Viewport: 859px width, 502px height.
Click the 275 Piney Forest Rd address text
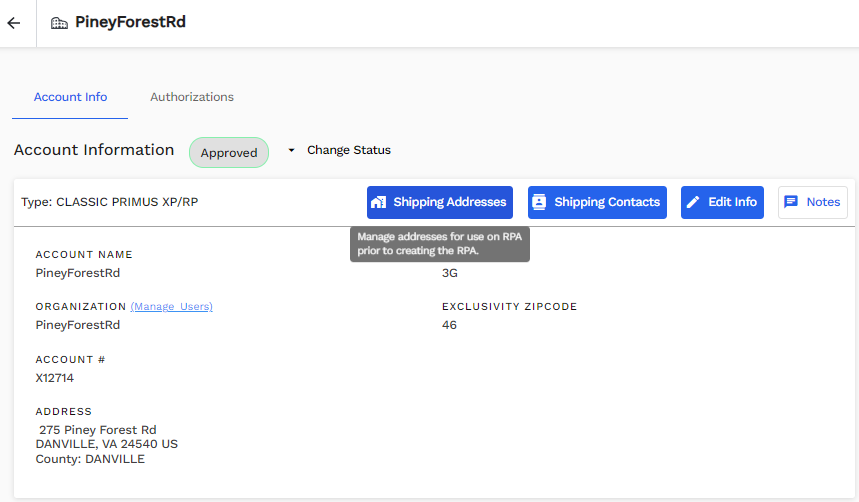pyautogui.click(x=98, y=430)
